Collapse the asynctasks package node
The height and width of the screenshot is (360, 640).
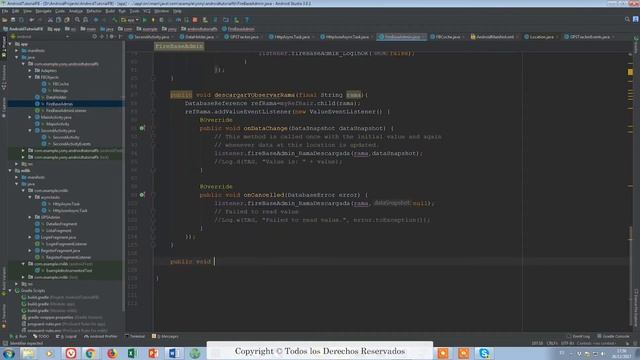click(x=30, y=197)
